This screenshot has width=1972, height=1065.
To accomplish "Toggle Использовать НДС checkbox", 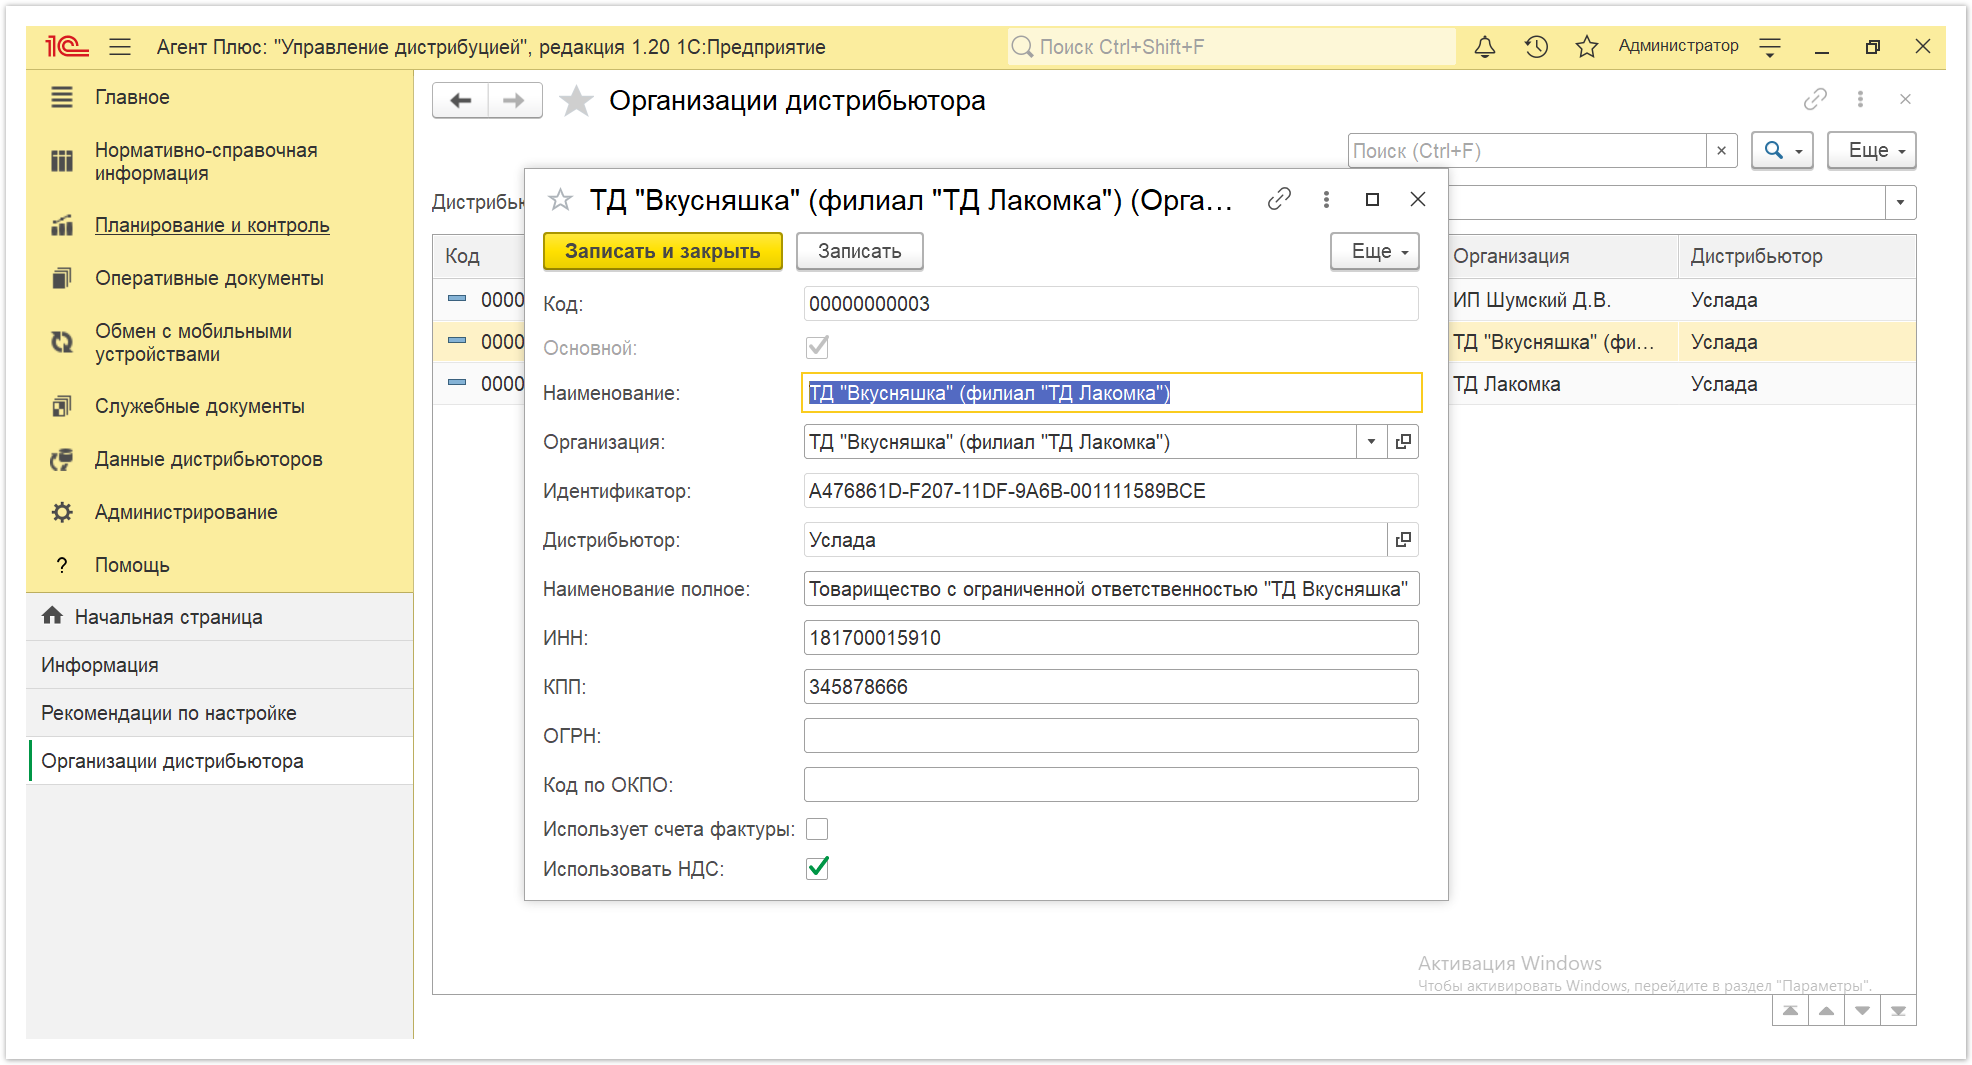I will click(817, 868).
